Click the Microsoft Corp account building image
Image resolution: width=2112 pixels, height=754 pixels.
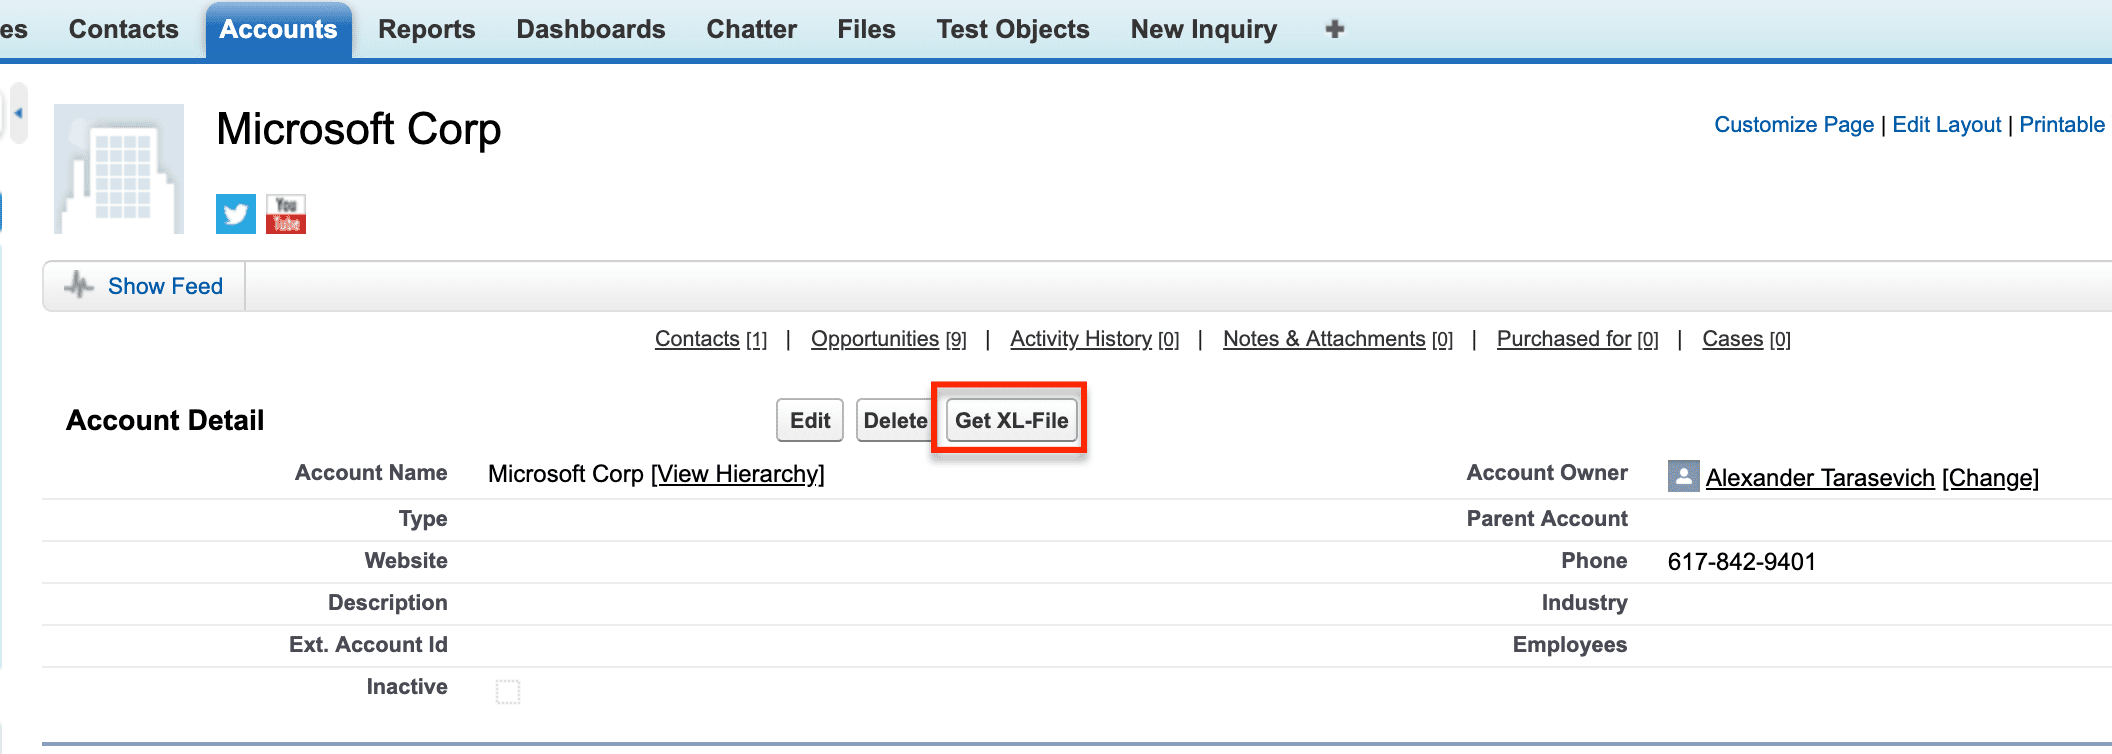tap(119, 169)
